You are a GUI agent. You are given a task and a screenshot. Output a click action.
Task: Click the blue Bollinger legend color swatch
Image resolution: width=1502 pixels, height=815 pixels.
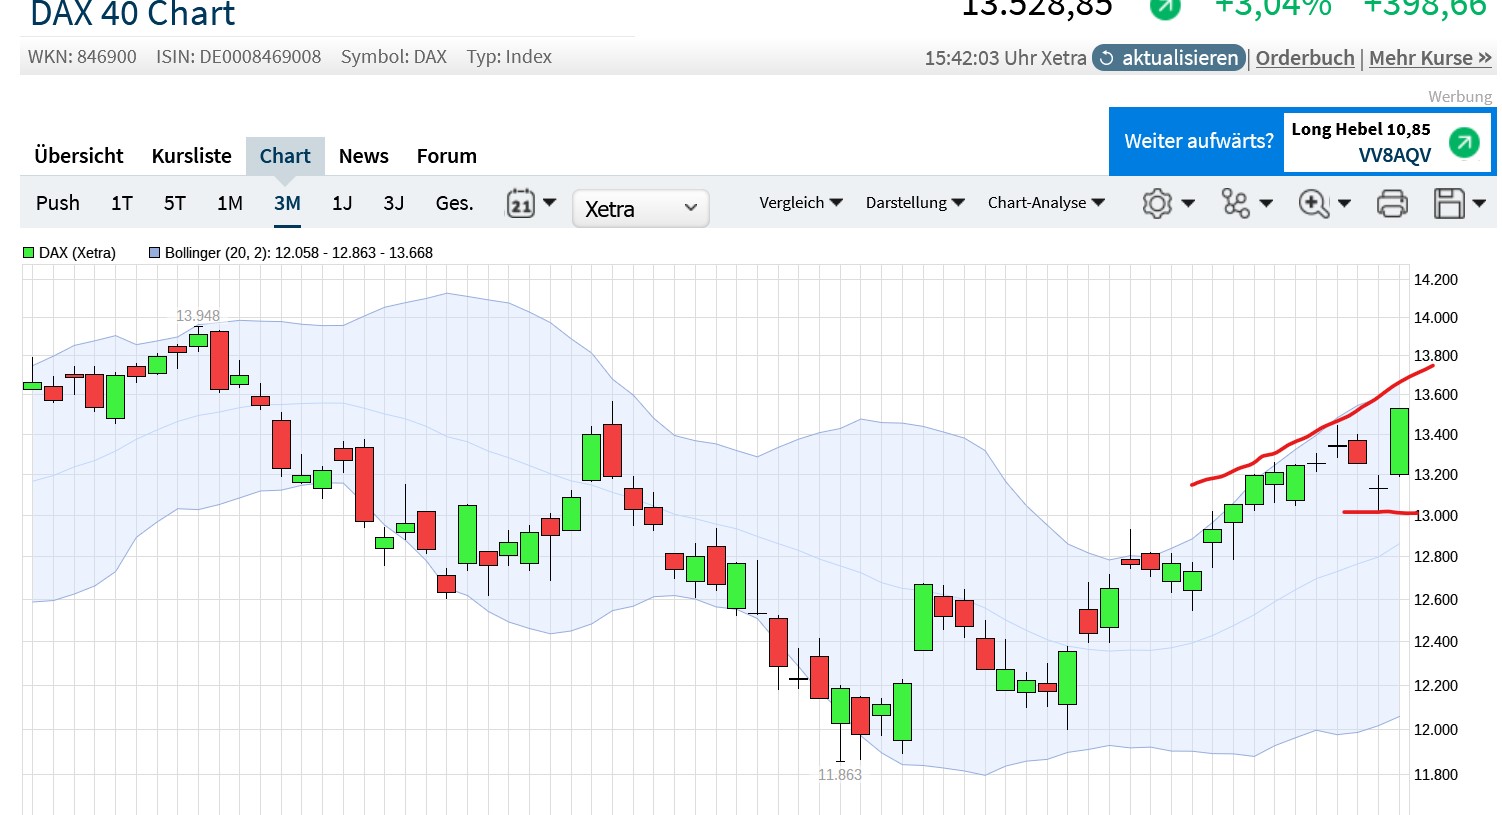coord(154,253)
